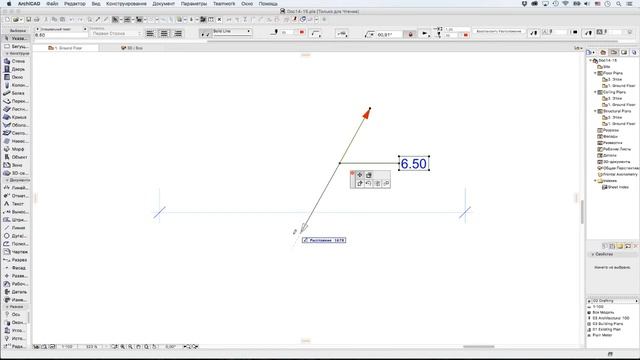The width and height of the screenshot is (640, 360).
Task: Open Разрезы in the navigator tree
Action: tap(608, 130)
